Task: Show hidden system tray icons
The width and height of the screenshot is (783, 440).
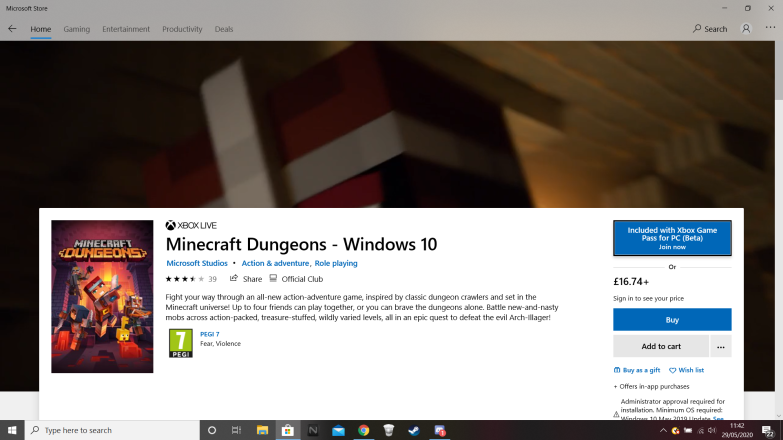Action: point(663,431)
